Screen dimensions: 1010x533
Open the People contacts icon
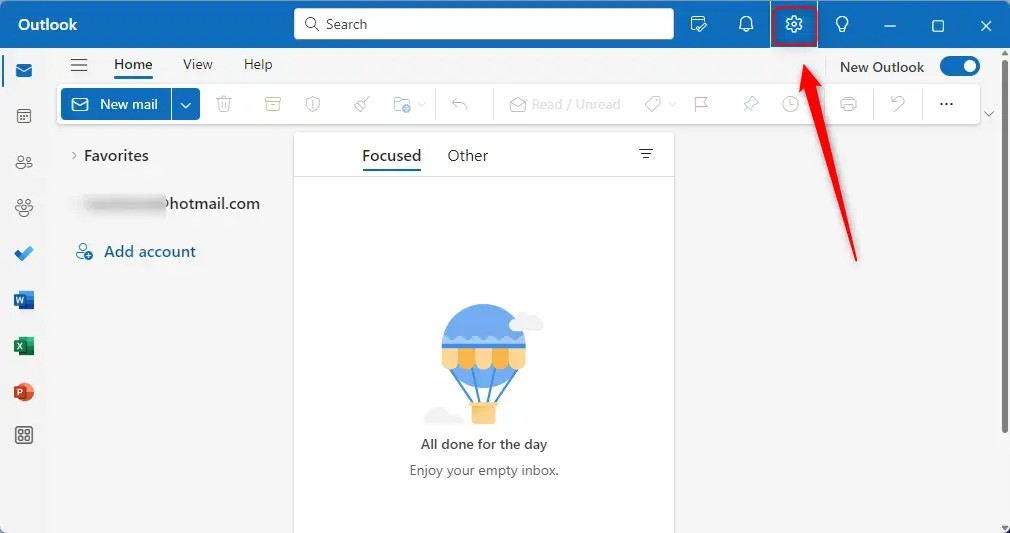click(x=24, y=162)
